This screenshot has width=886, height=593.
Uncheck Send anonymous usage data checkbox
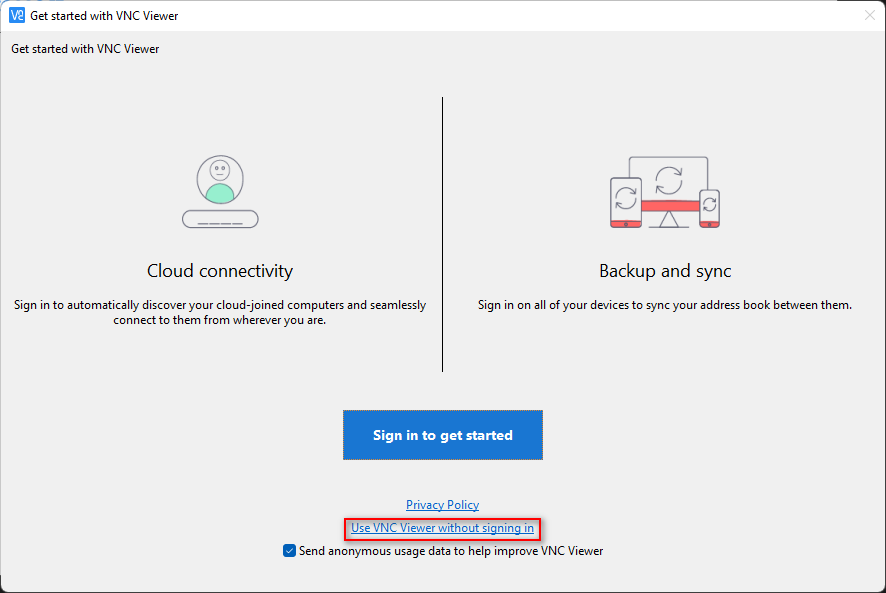289,551
